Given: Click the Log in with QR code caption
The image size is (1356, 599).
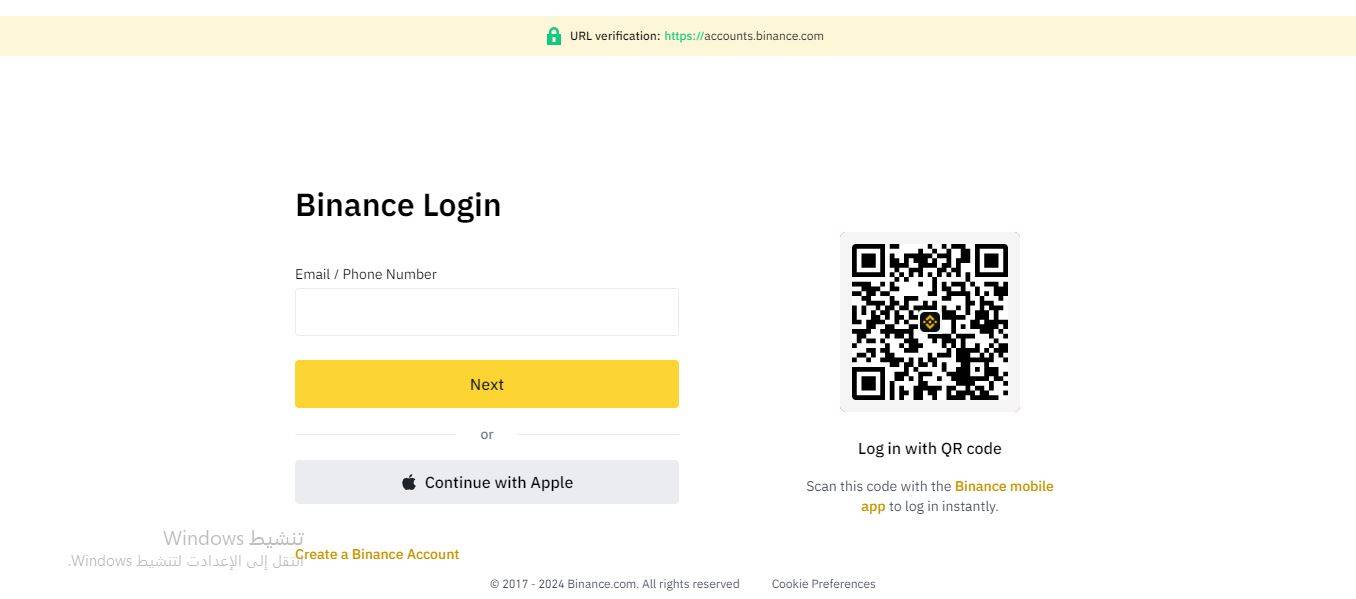Looking at the screenshot, I should click(x=929, y=448).
